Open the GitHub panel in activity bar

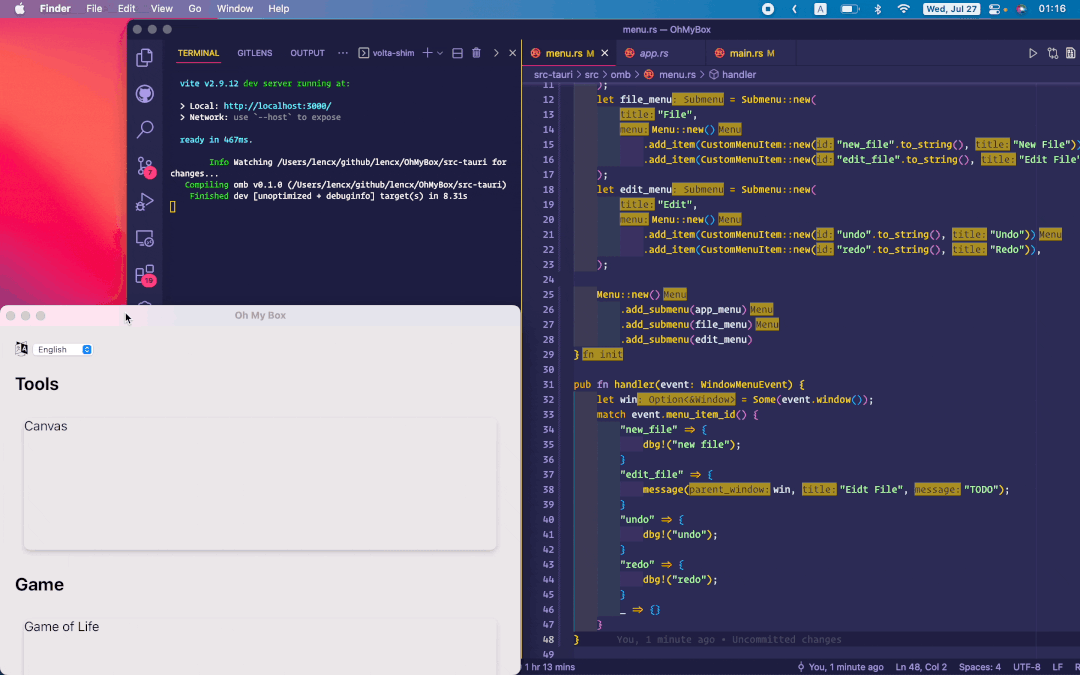[145, 94]
